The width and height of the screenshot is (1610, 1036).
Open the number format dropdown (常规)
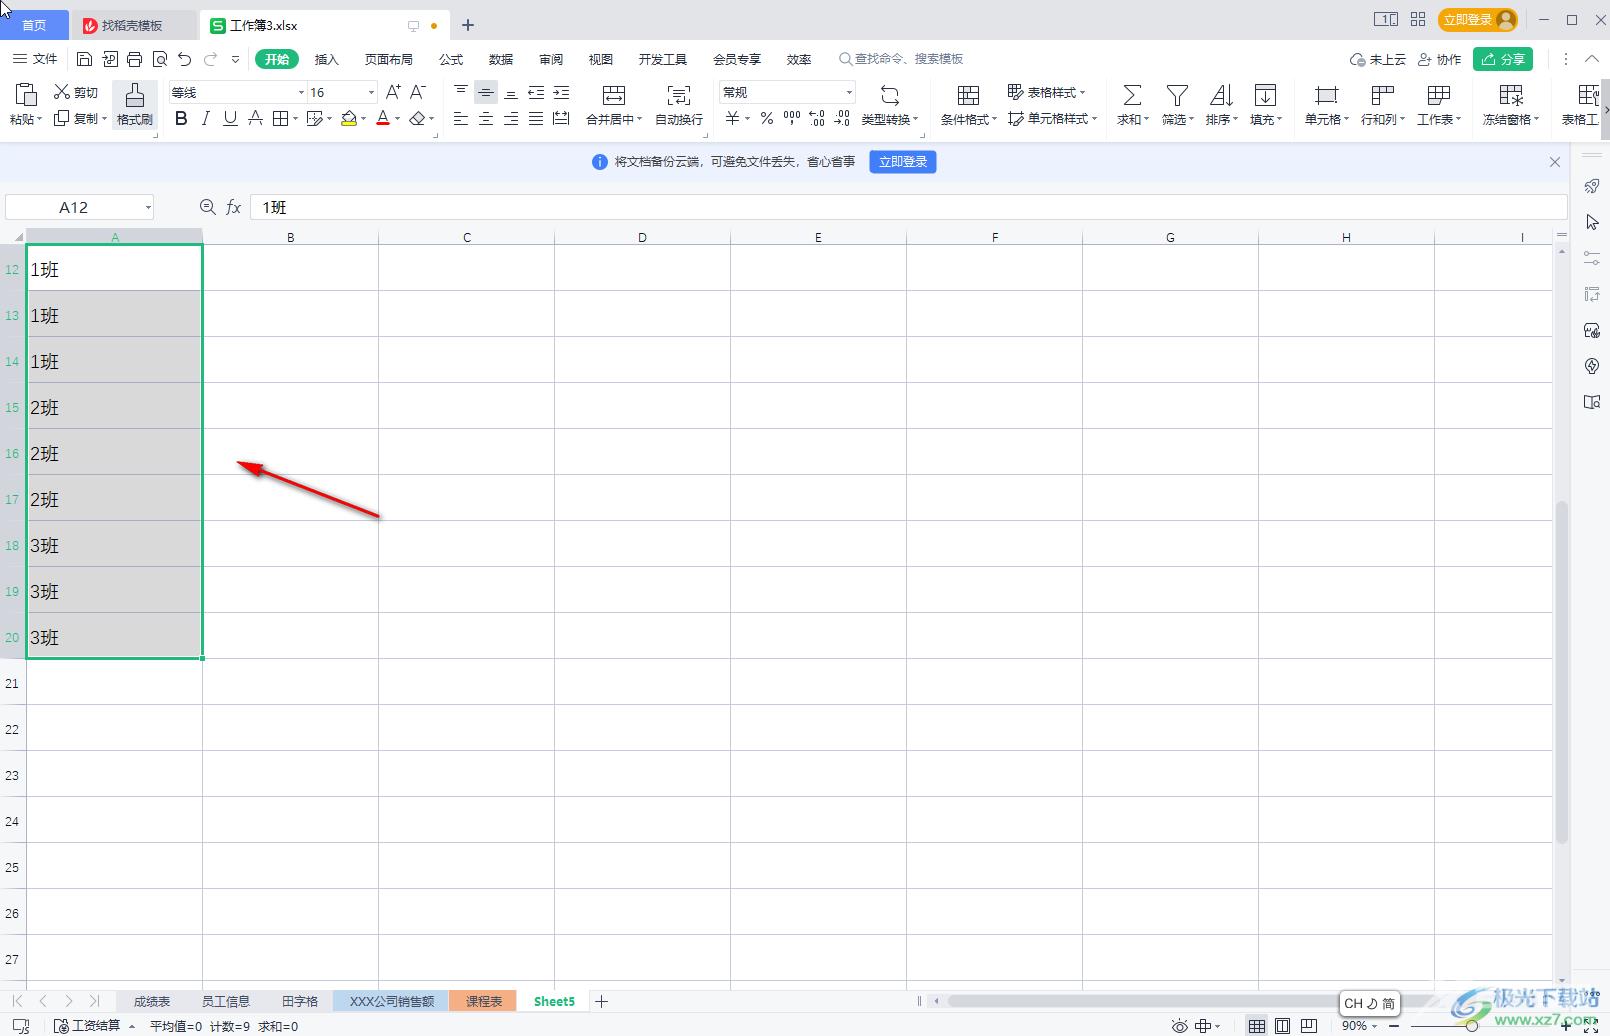point(849,92)
